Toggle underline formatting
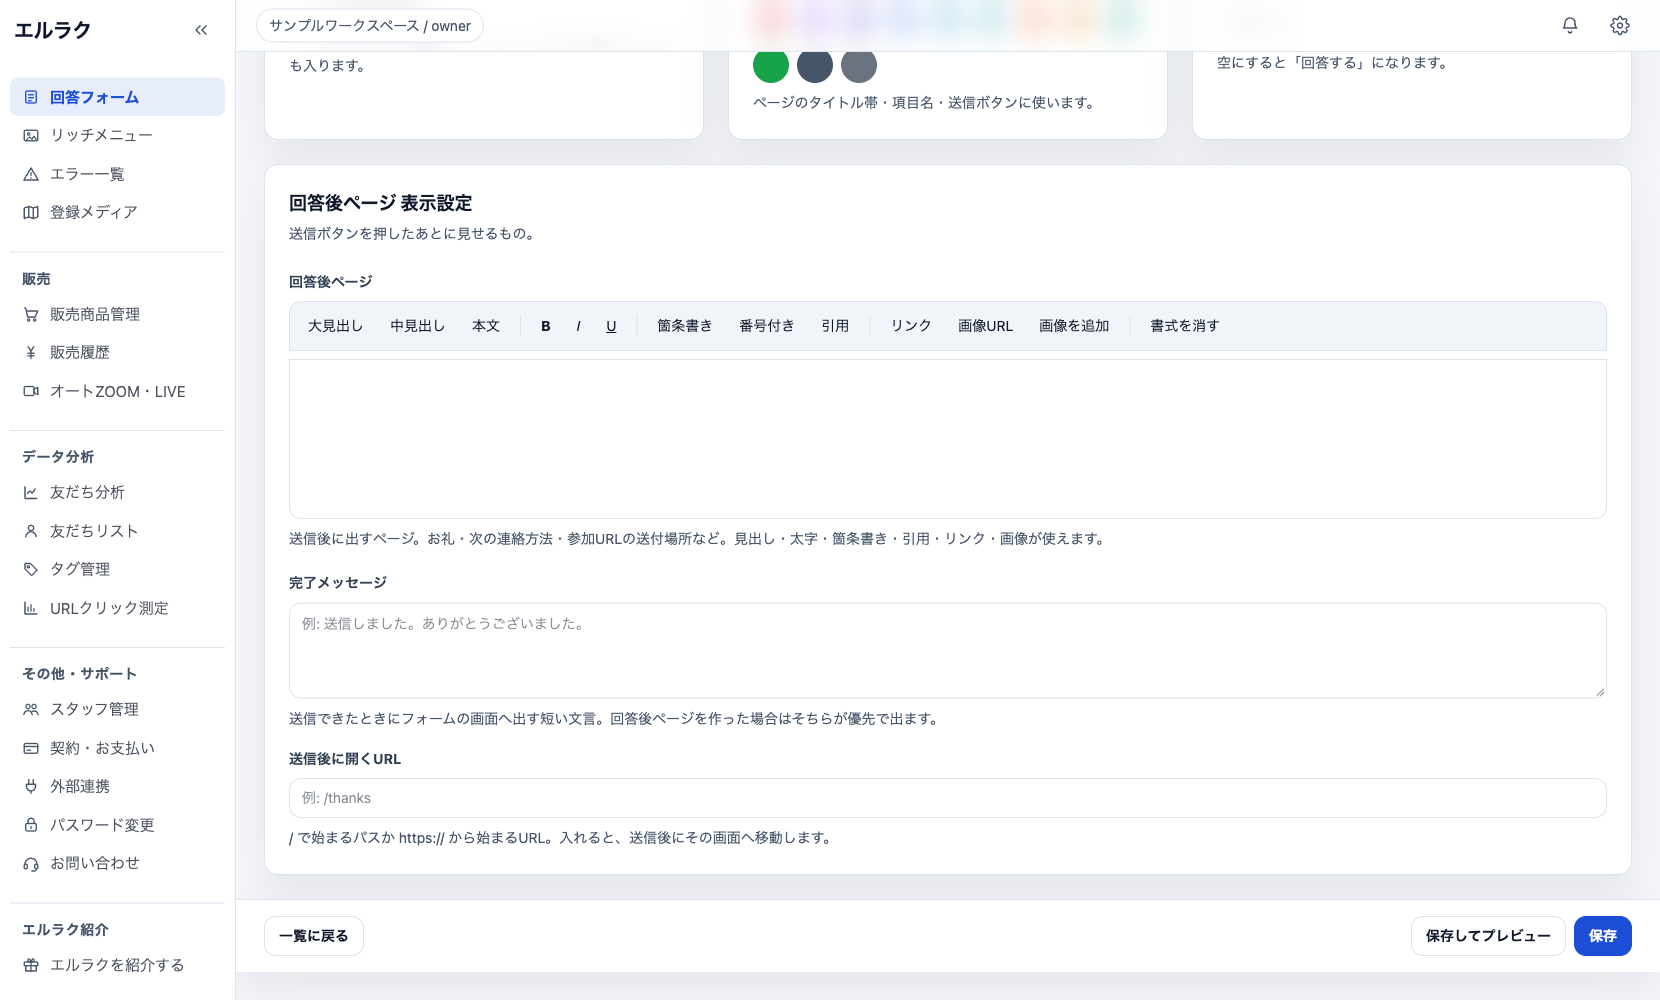 point(611,326)
